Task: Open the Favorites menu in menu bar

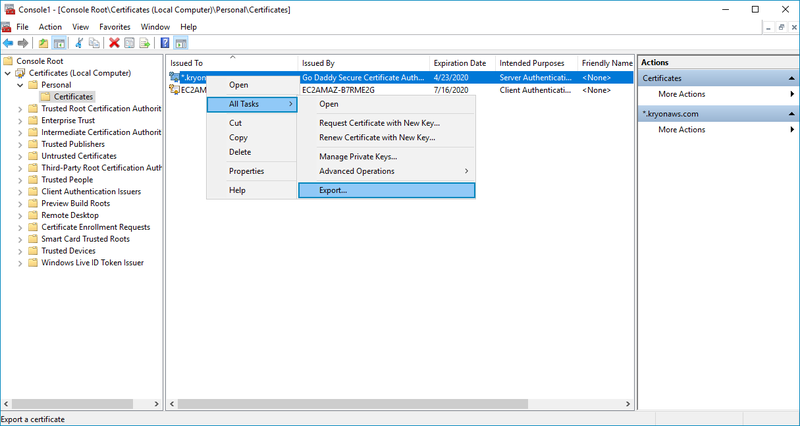Action: click(x=114, y=26)
